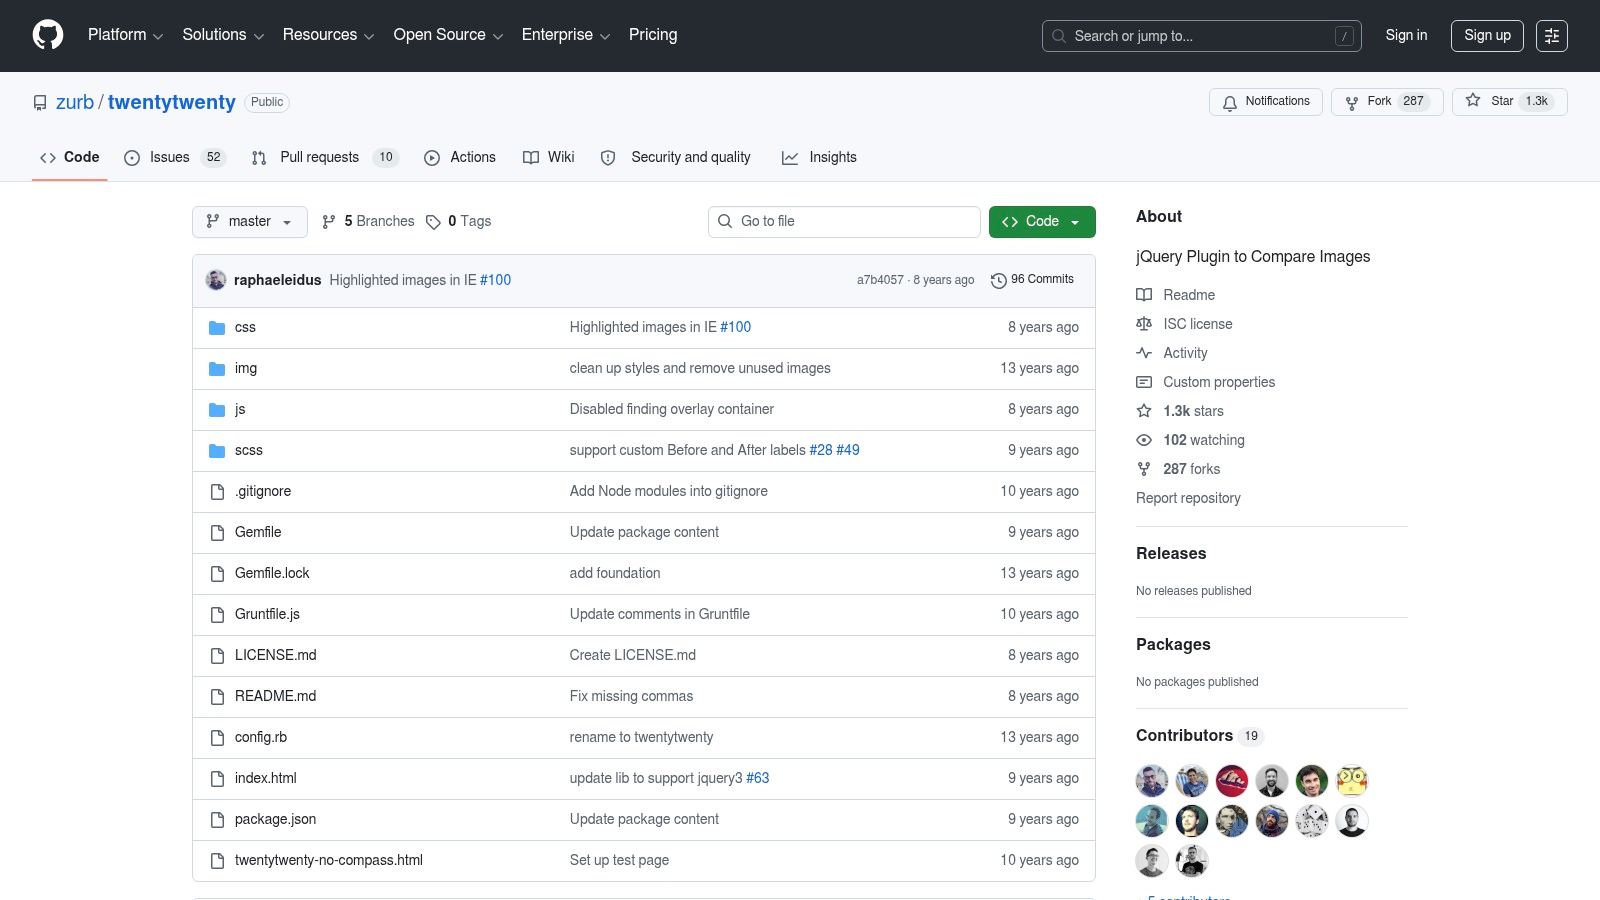Open the Releases section heading
This screenshot has width=1600, height=900.
coord(1171,553)
